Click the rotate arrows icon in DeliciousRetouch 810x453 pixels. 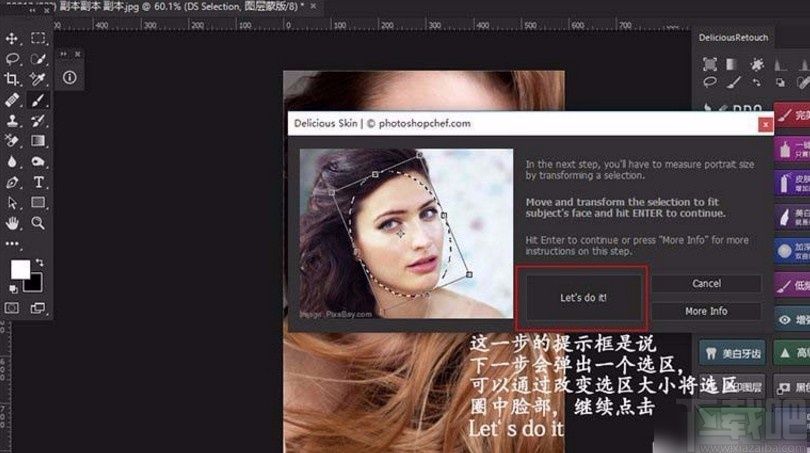pyautogui.click(x=757, y=83)
